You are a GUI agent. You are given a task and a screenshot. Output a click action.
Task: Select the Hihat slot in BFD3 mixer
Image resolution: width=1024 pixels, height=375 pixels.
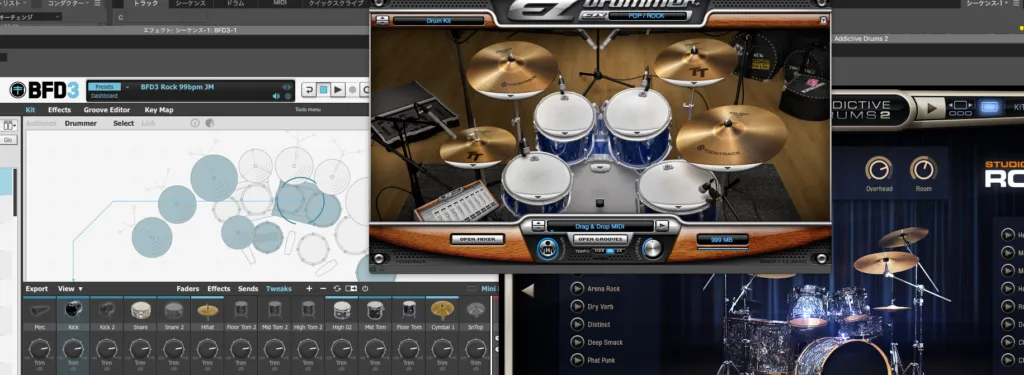coord(208,314)
